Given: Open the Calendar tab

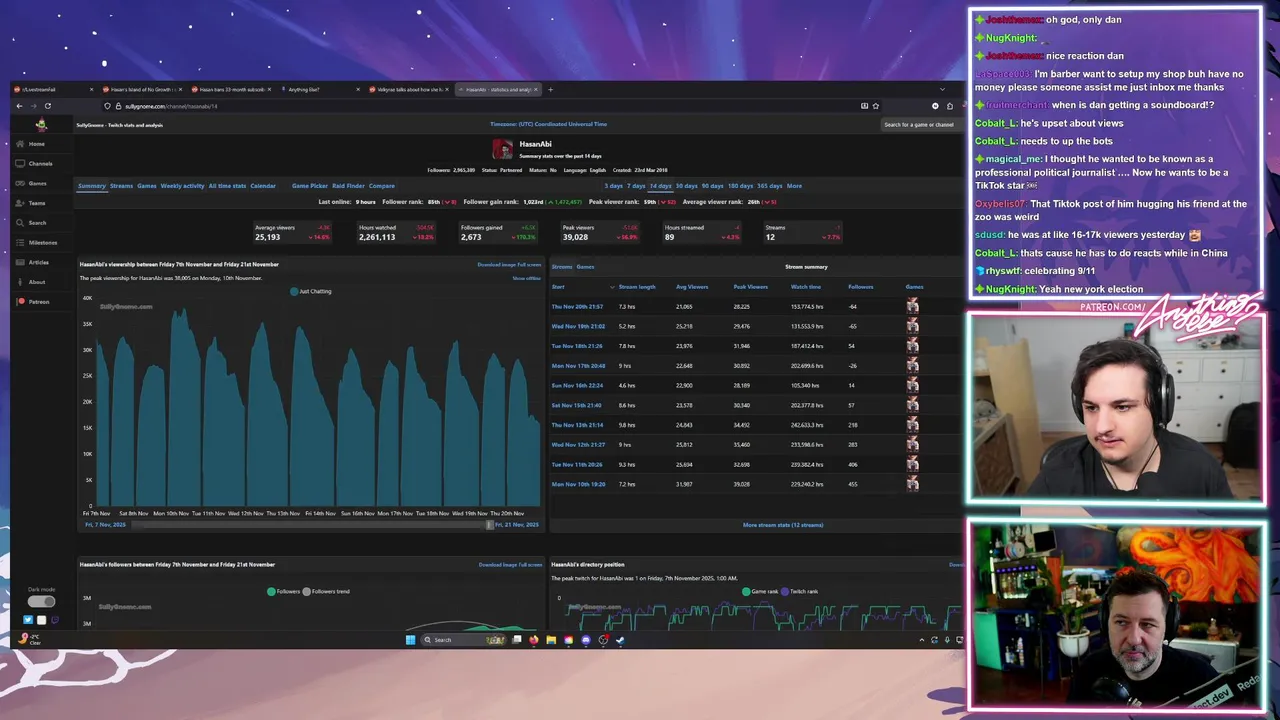Looking at the screenshot, I should point(263,186).
